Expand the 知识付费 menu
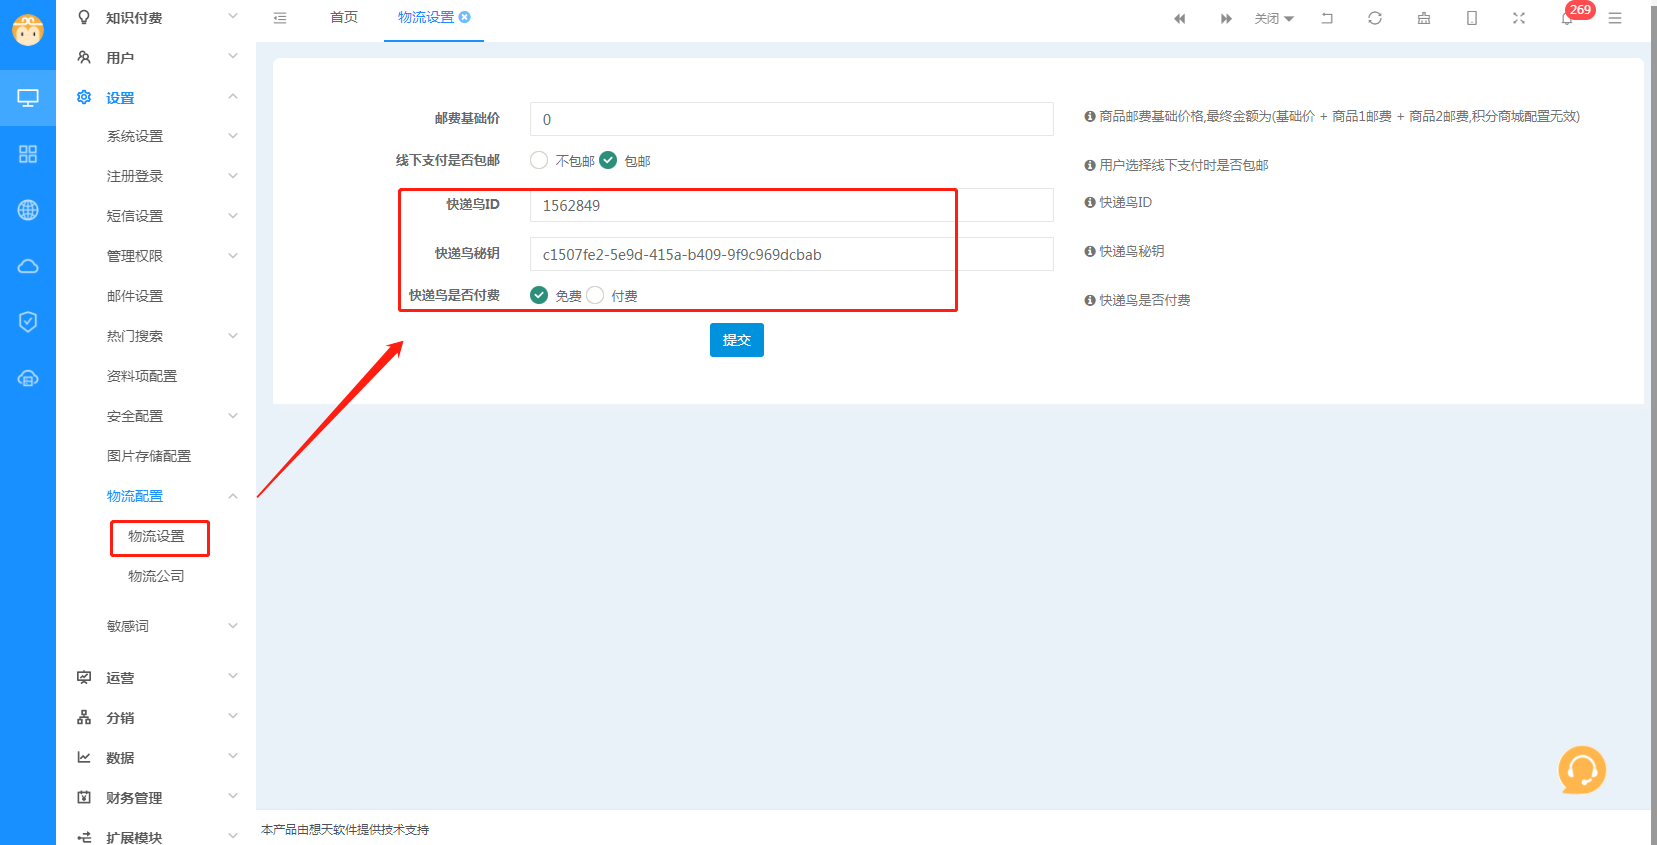1657x845 pixels. click(233, 16)
